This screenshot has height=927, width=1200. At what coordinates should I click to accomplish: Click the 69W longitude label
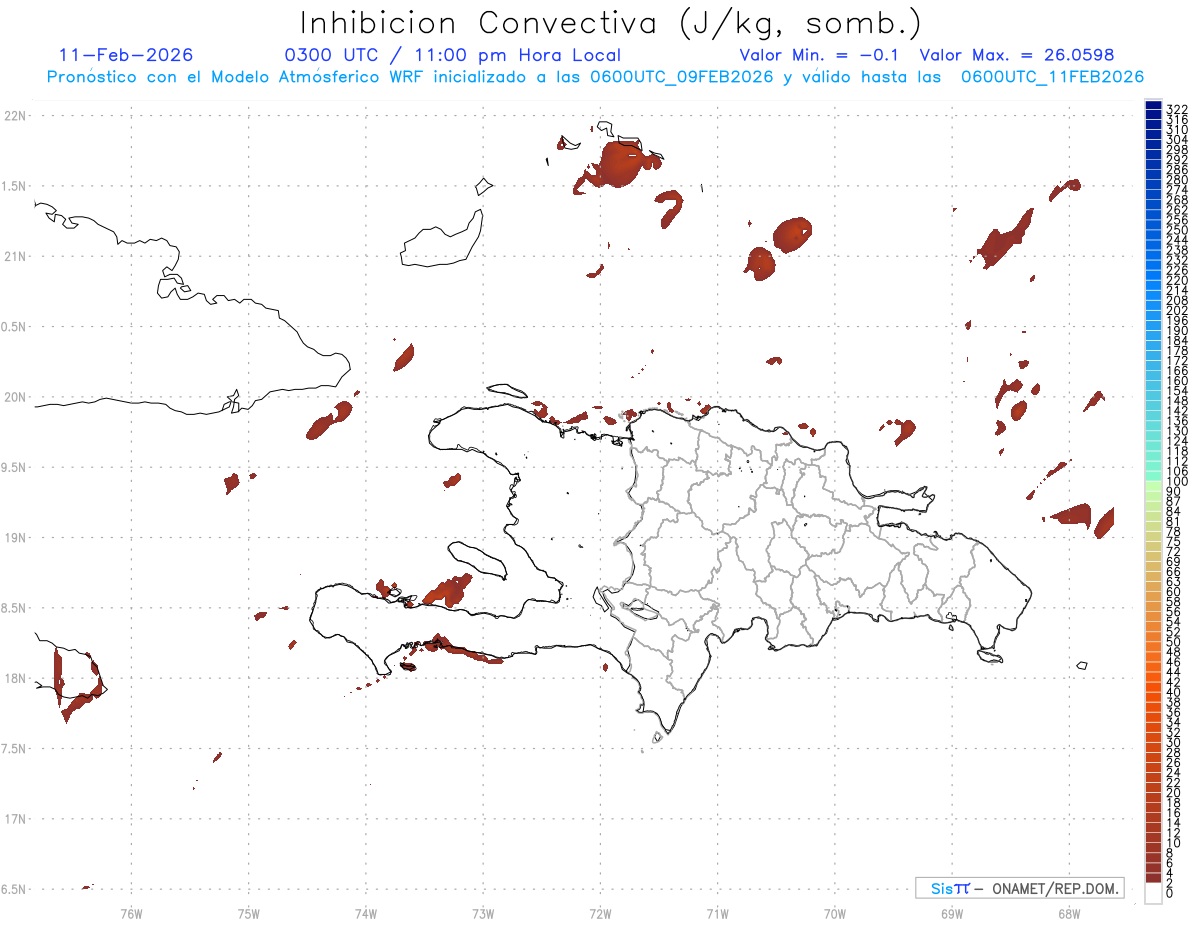(x=952, y=913)
